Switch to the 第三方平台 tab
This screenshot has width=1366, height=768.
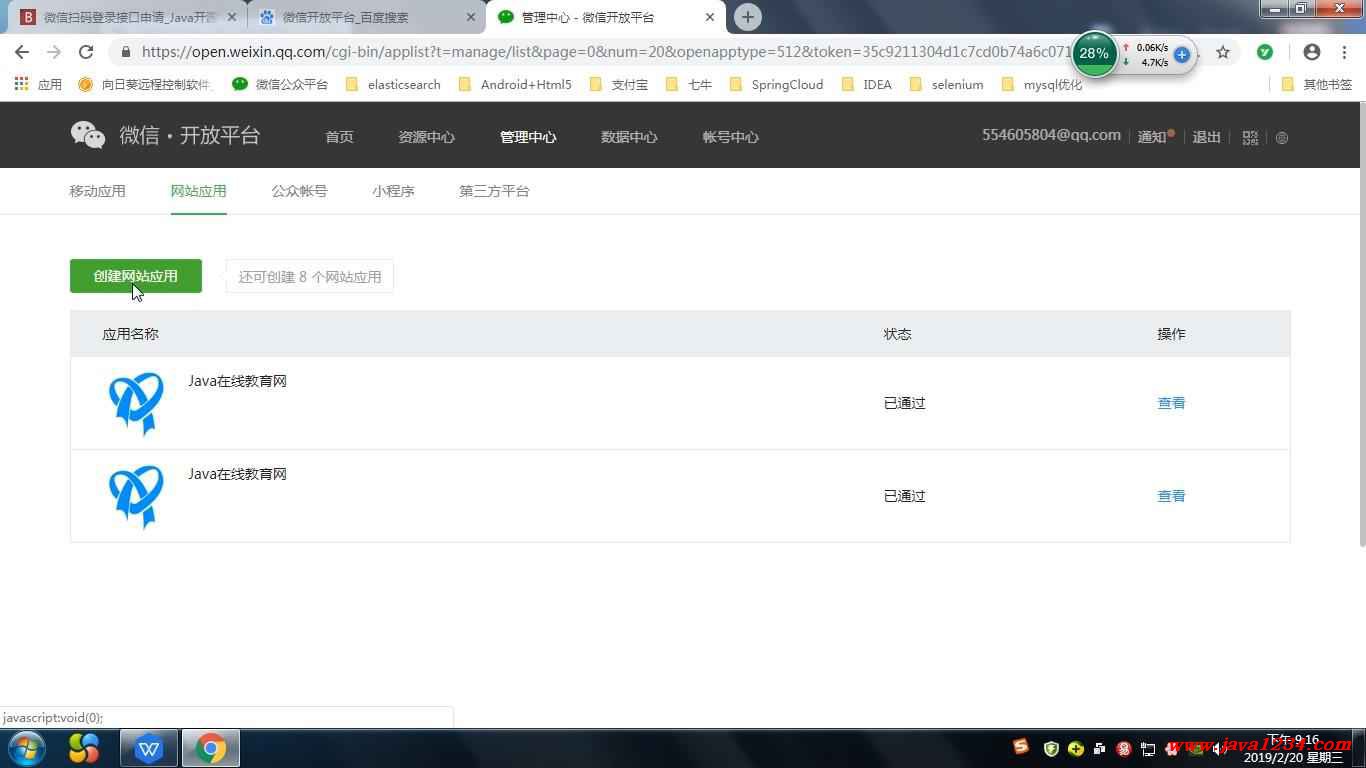pyautogui.click(x=494, y=191)
